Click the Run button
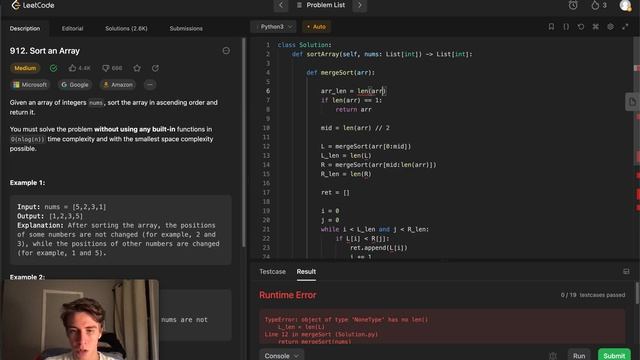 tap(579, 355)
